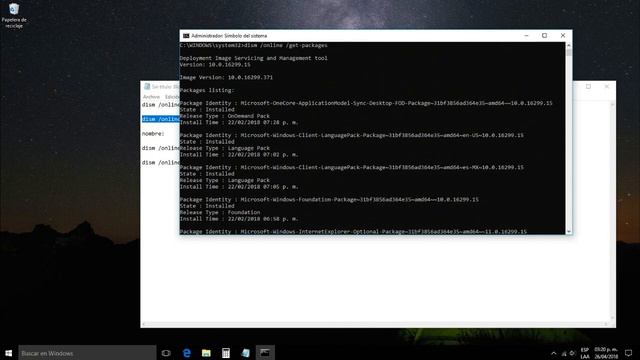
Task: Open the Archivo menu in Notepad
Action: click(151, 97)
